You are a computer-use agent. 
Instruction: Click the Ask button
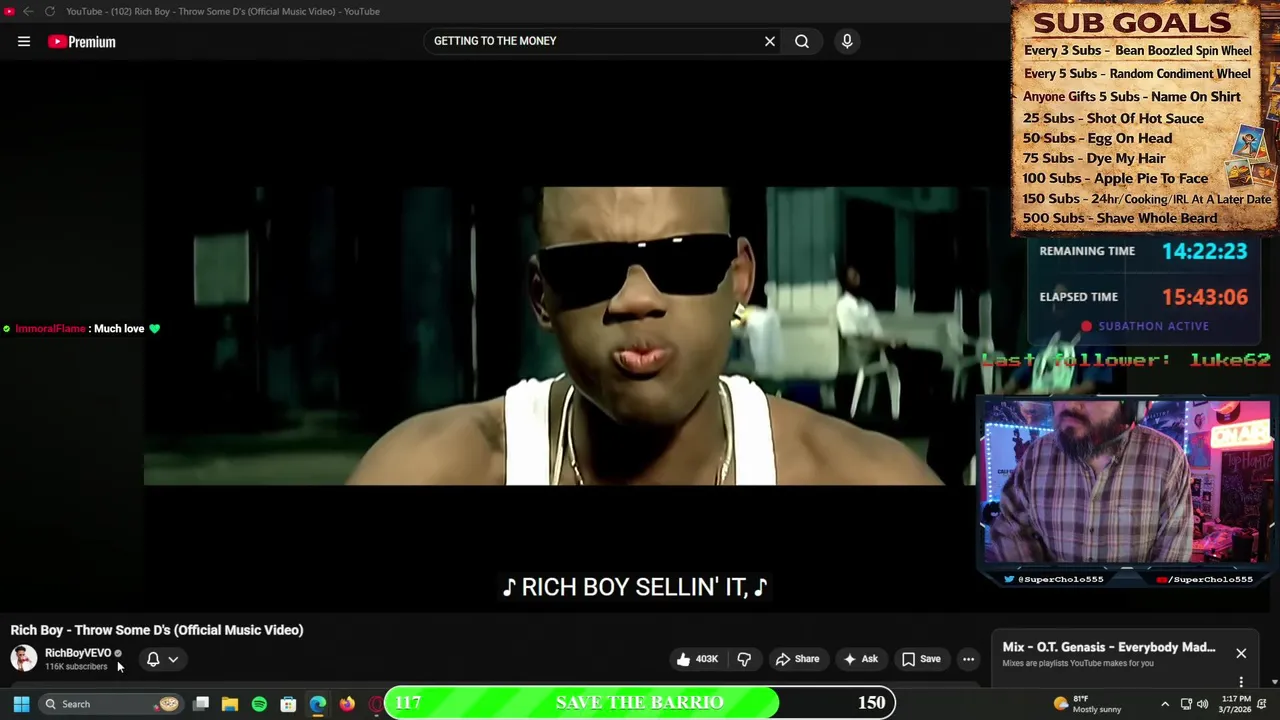(860, 659)
